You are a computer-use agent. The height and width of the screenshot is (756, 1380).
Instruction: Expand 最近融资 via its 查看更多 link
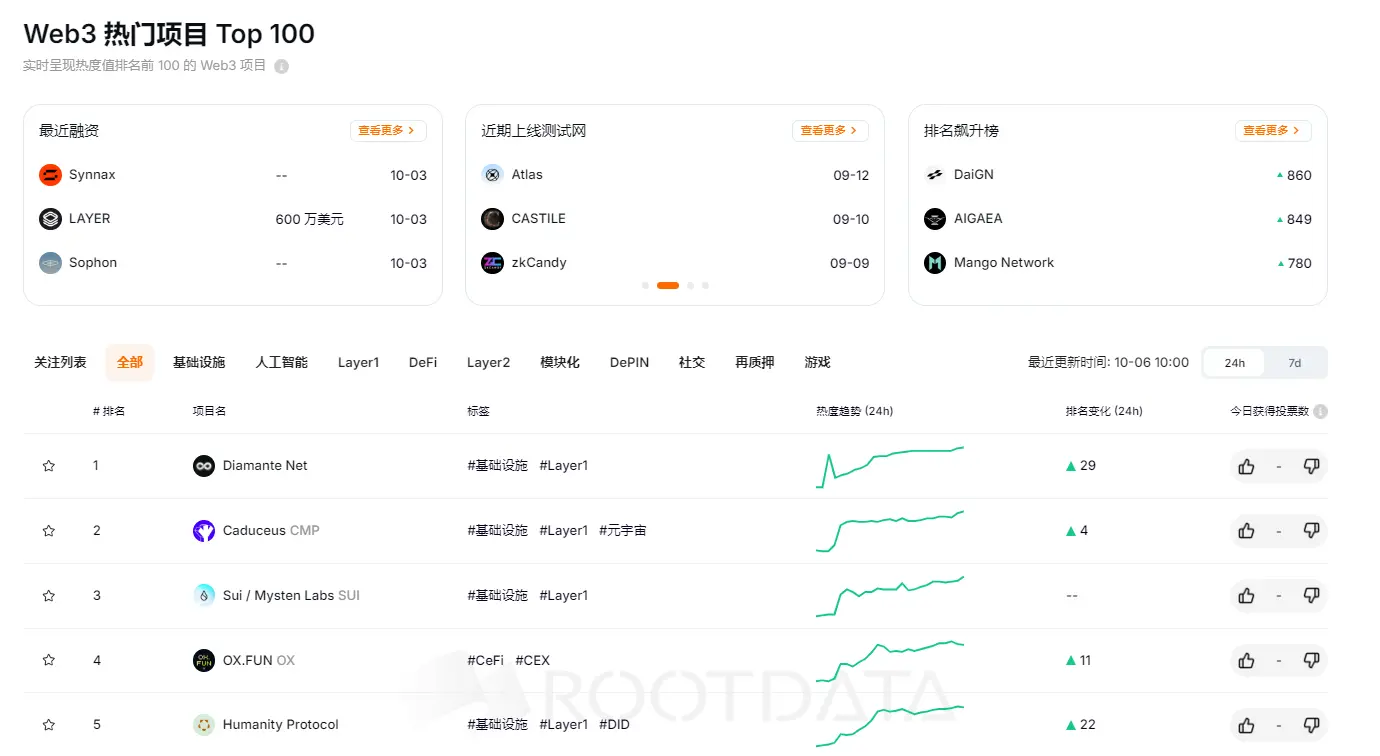coord(388,130)
